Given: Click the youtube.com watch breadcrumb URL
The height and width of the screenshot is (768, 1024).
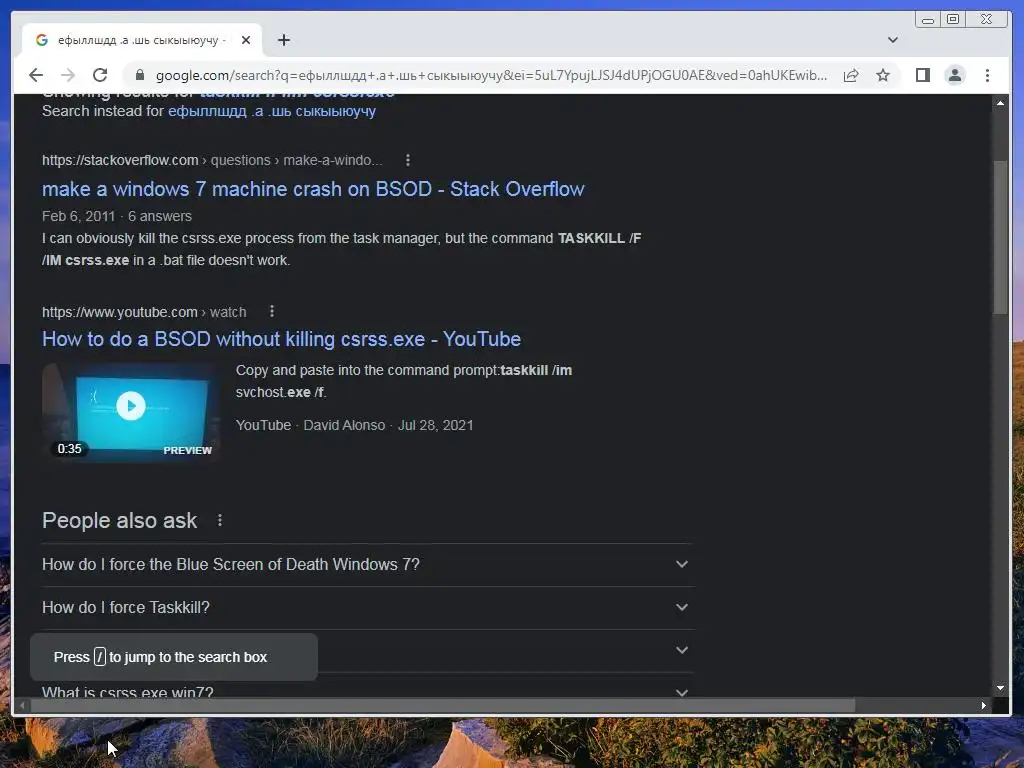Looking at the screenshot, I should (x=144, y=312).
